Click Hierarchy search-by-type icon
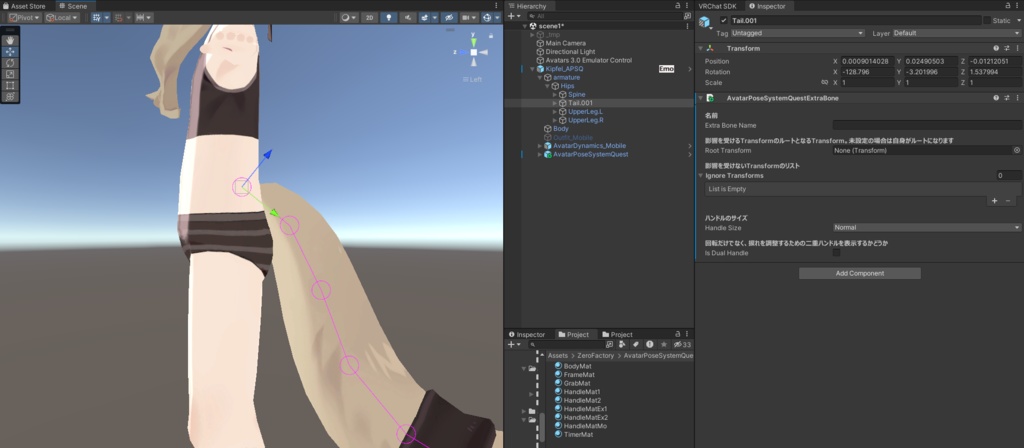This screenshot has width=1024, height=448. tap(687, 16)
